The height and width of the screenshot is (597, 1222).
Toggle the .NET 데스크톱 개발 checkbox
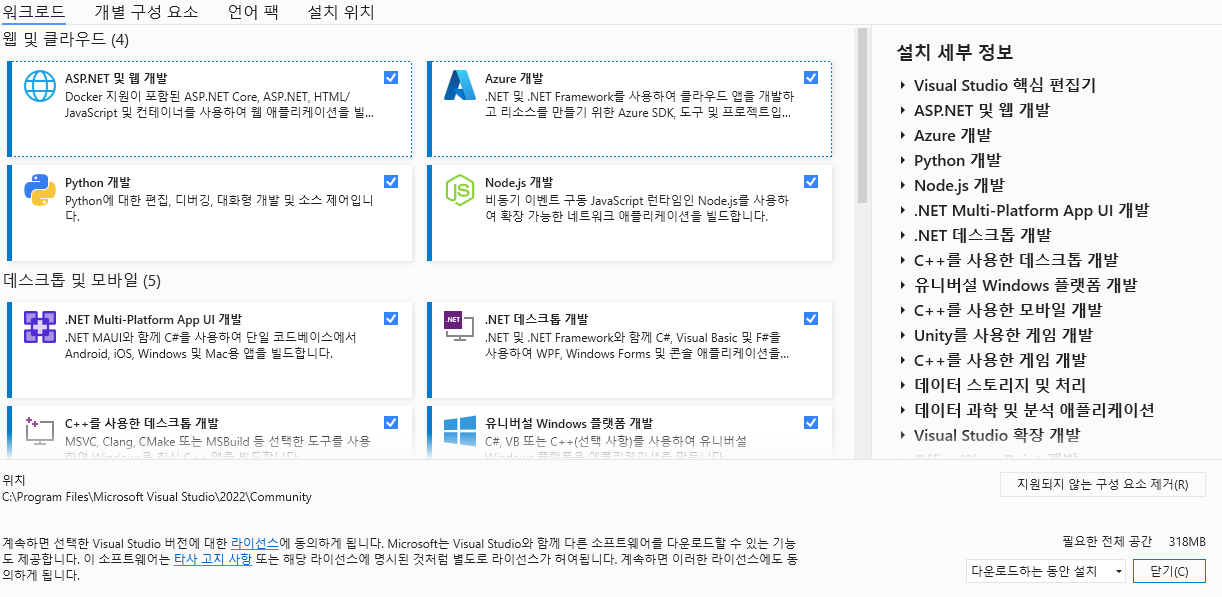pos(811,318)
